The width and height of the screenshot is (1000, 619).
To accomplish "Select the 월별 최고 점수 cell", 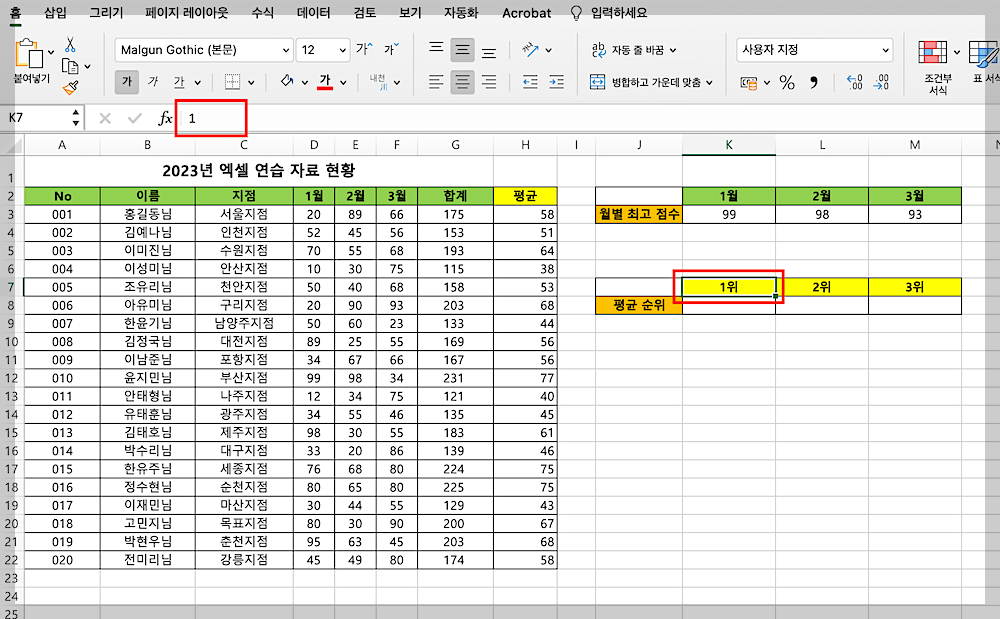I will tap(639, 214).
